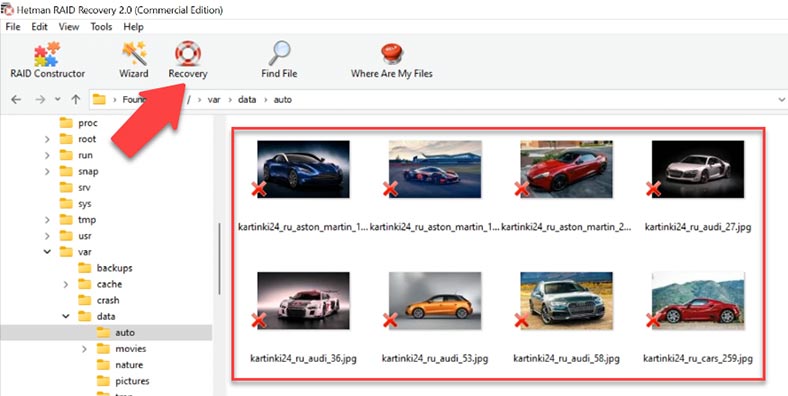
Task: Select the silver Audi 27 thumbnail
Action: (x=698, y=169)
